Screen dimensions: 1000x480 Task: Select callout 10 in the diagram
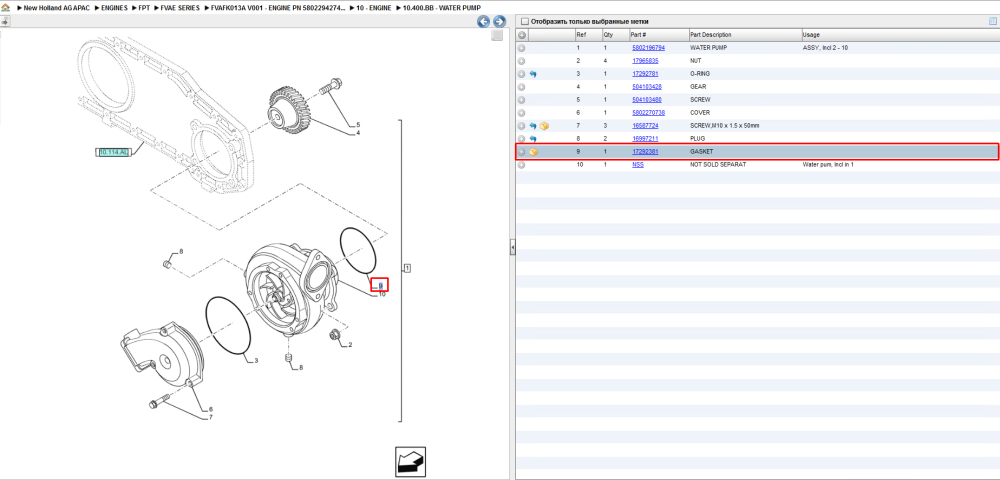coord(382,295)
